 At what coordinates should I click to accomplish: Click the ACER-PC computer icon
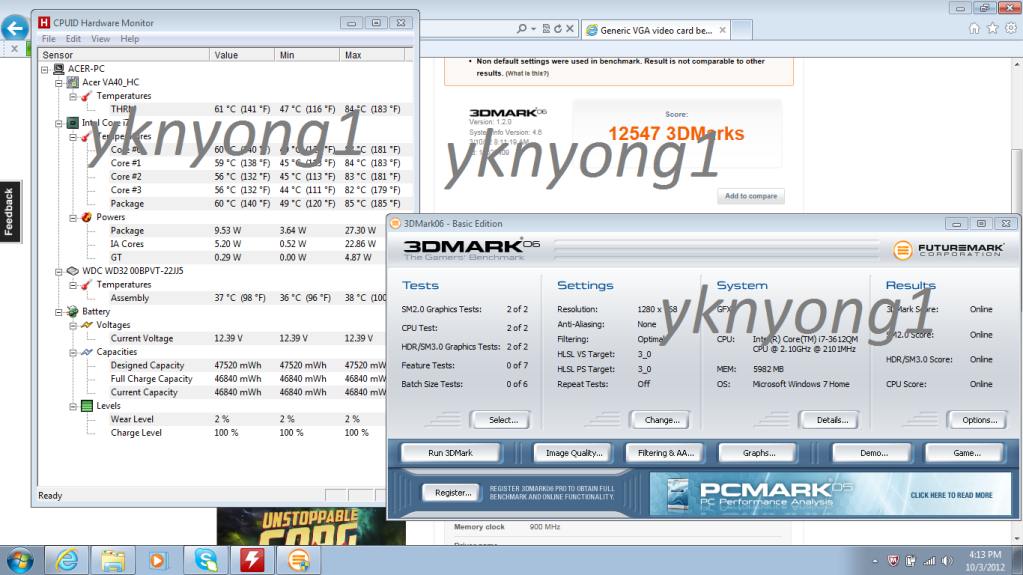tap(59, 69)
